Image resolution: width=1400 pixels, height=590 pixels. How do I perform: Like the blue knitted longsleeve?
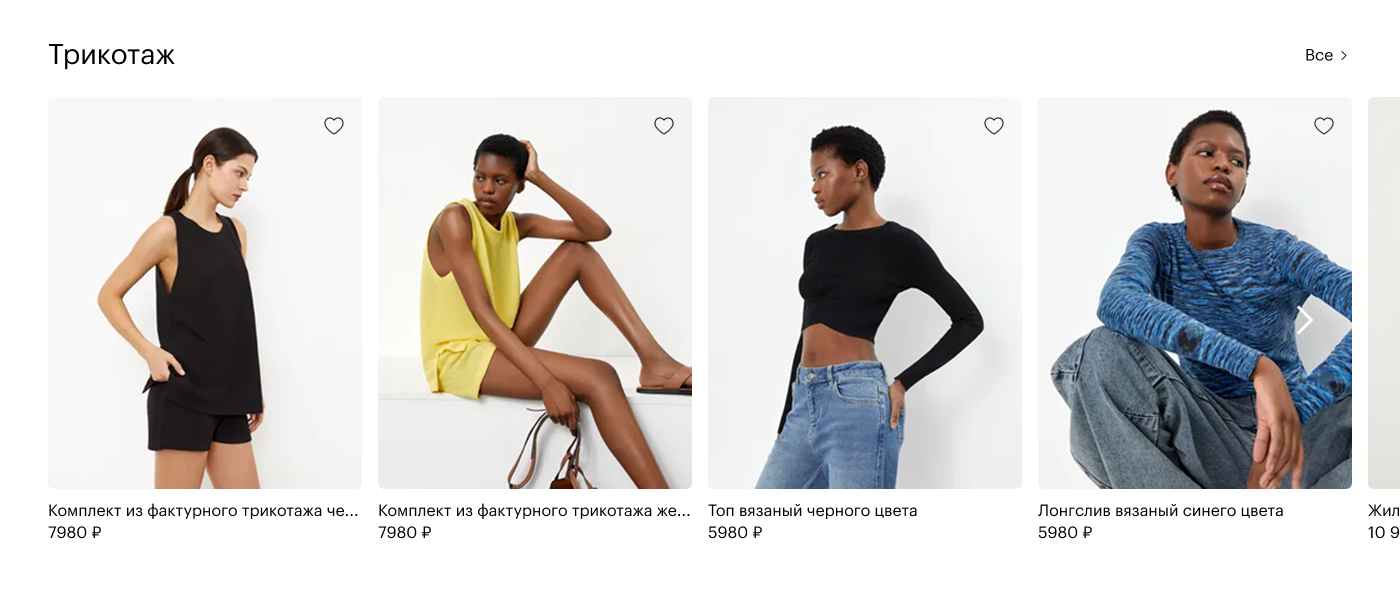(1324, 126)
